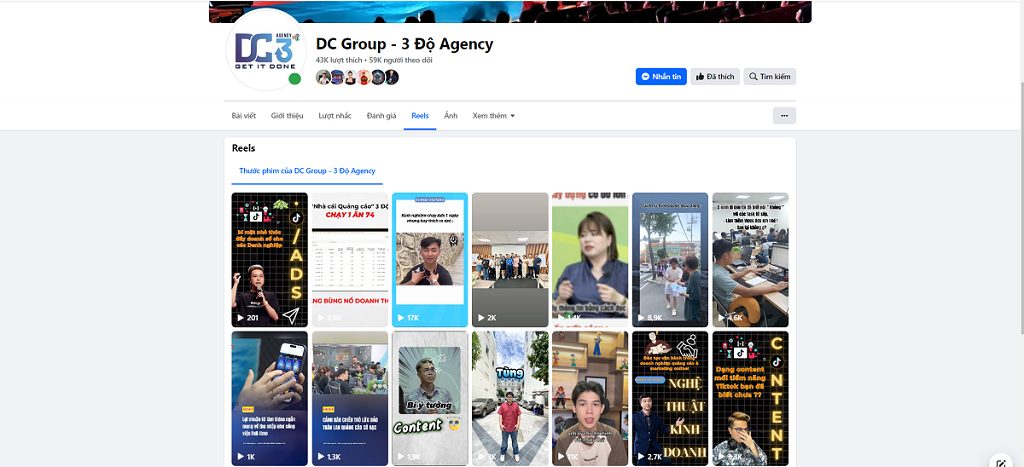Play the "Cảnh báo chiêu trò lừa đảo" reel

[350, 398]
